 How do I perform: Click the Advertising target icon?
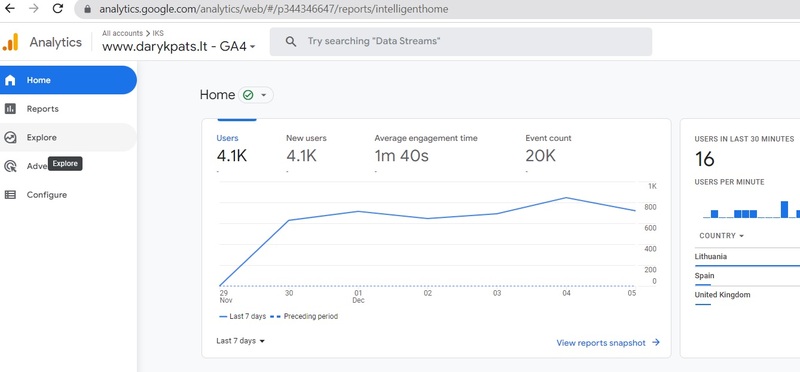pyautogui.click(x=10, y=166)
